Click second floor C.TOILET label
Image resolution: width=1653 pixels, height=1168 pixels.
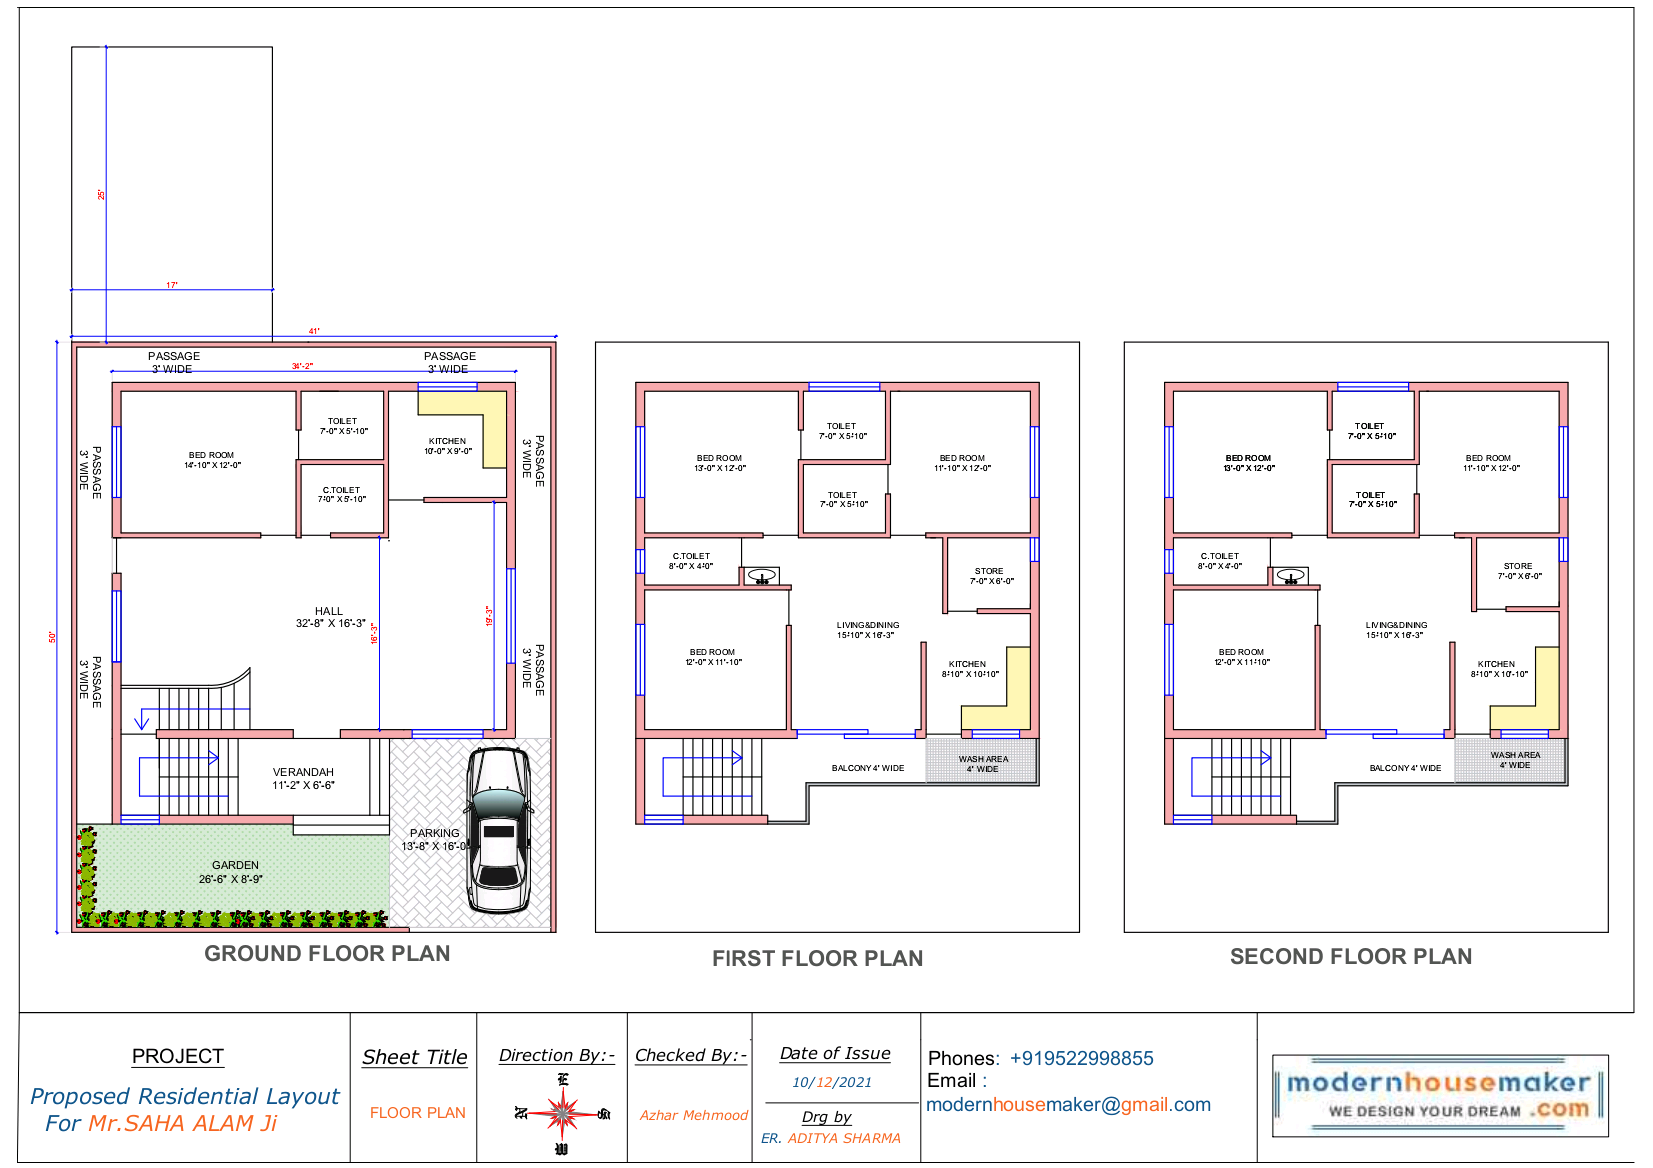[x=1220, y=561]
